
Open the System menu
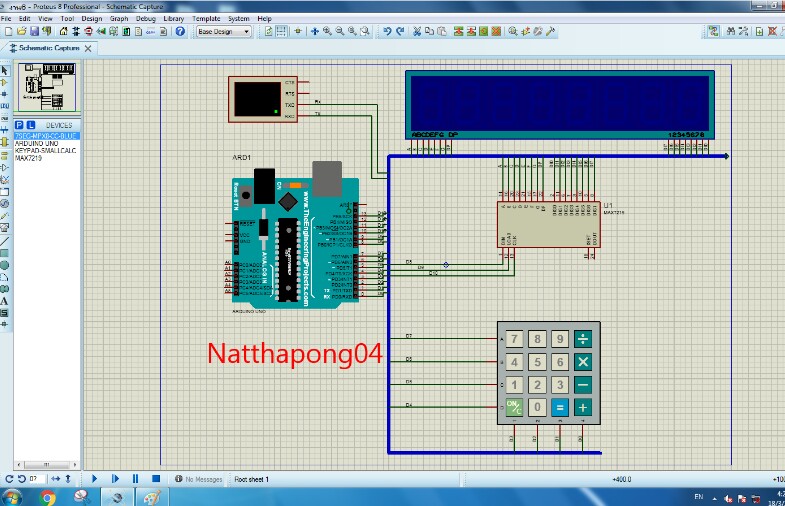click(x=239, y=19)
